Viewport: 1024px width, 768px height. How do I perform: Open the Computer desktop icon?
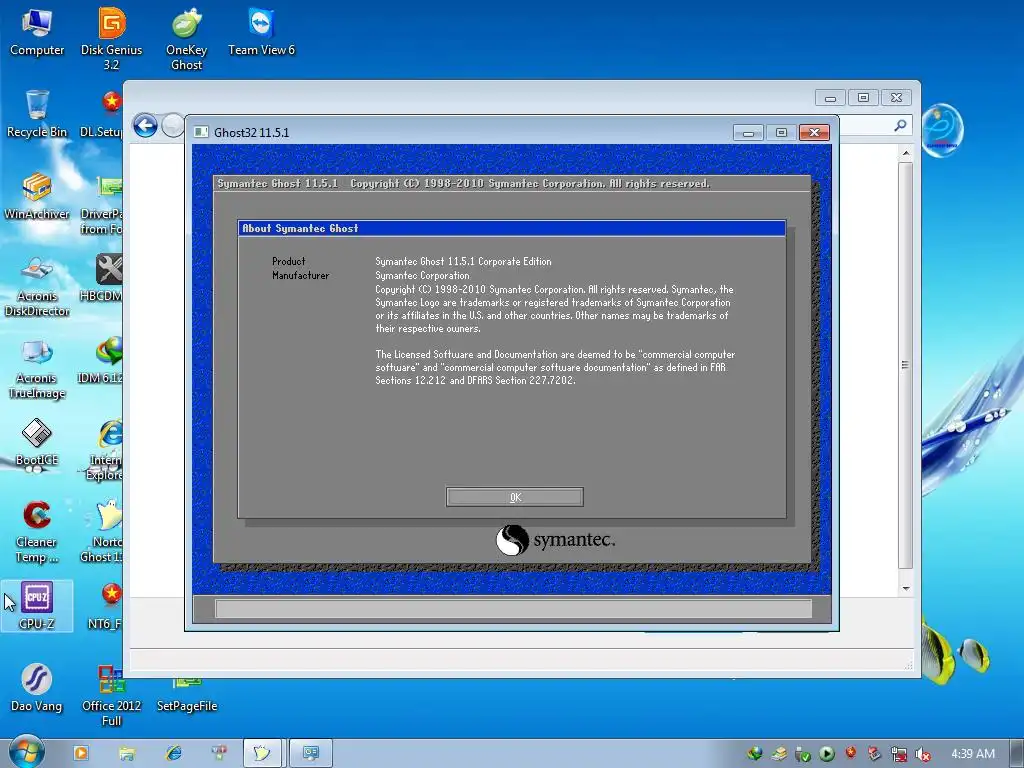tap(37, 33)
